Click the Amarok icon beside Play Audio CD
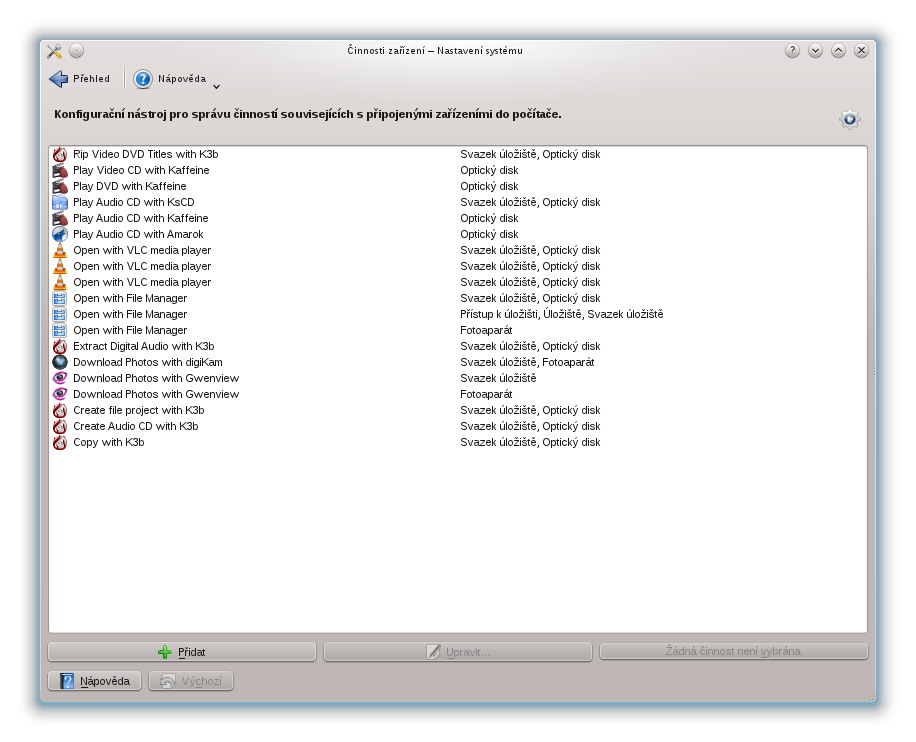Viewport: 916px width, 742px height. pos(60,234)
